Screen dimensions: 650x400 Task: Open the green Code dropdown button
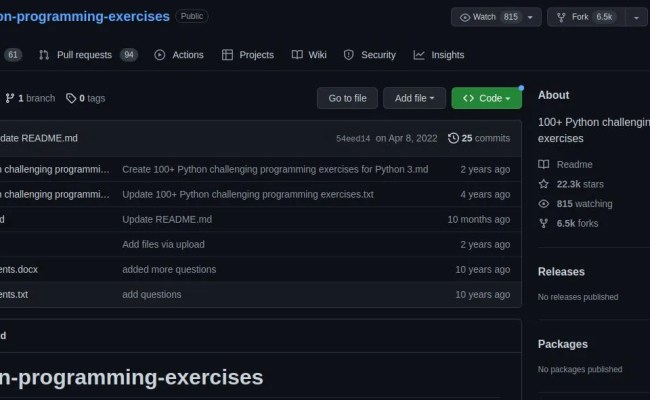click(x=487, y=98)
